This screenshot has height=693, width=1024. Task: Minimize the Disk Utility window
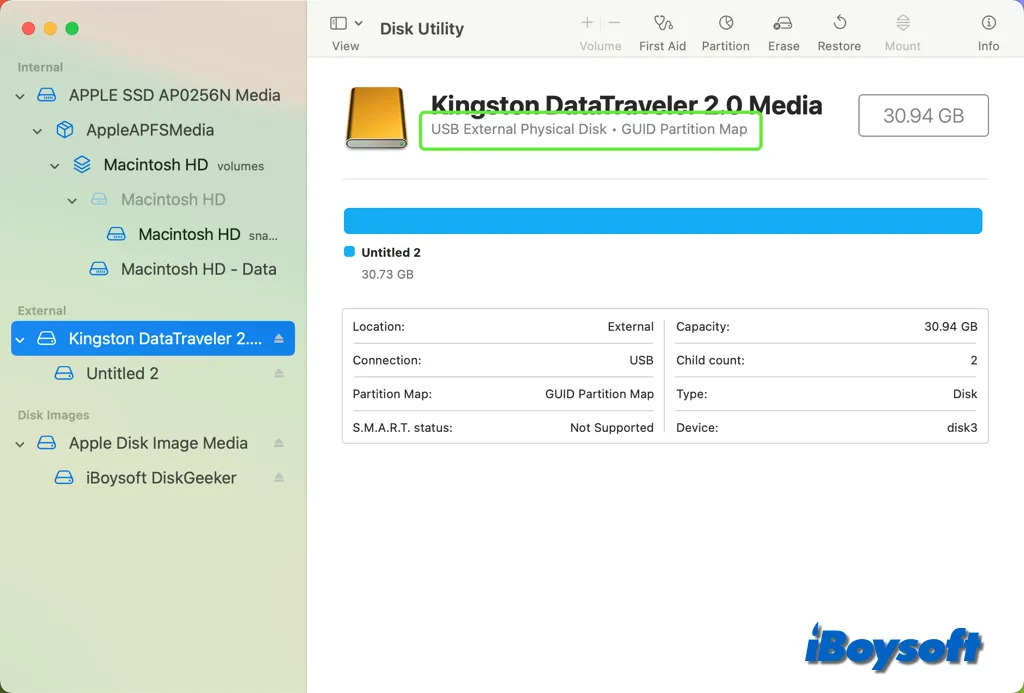[50, 29]
